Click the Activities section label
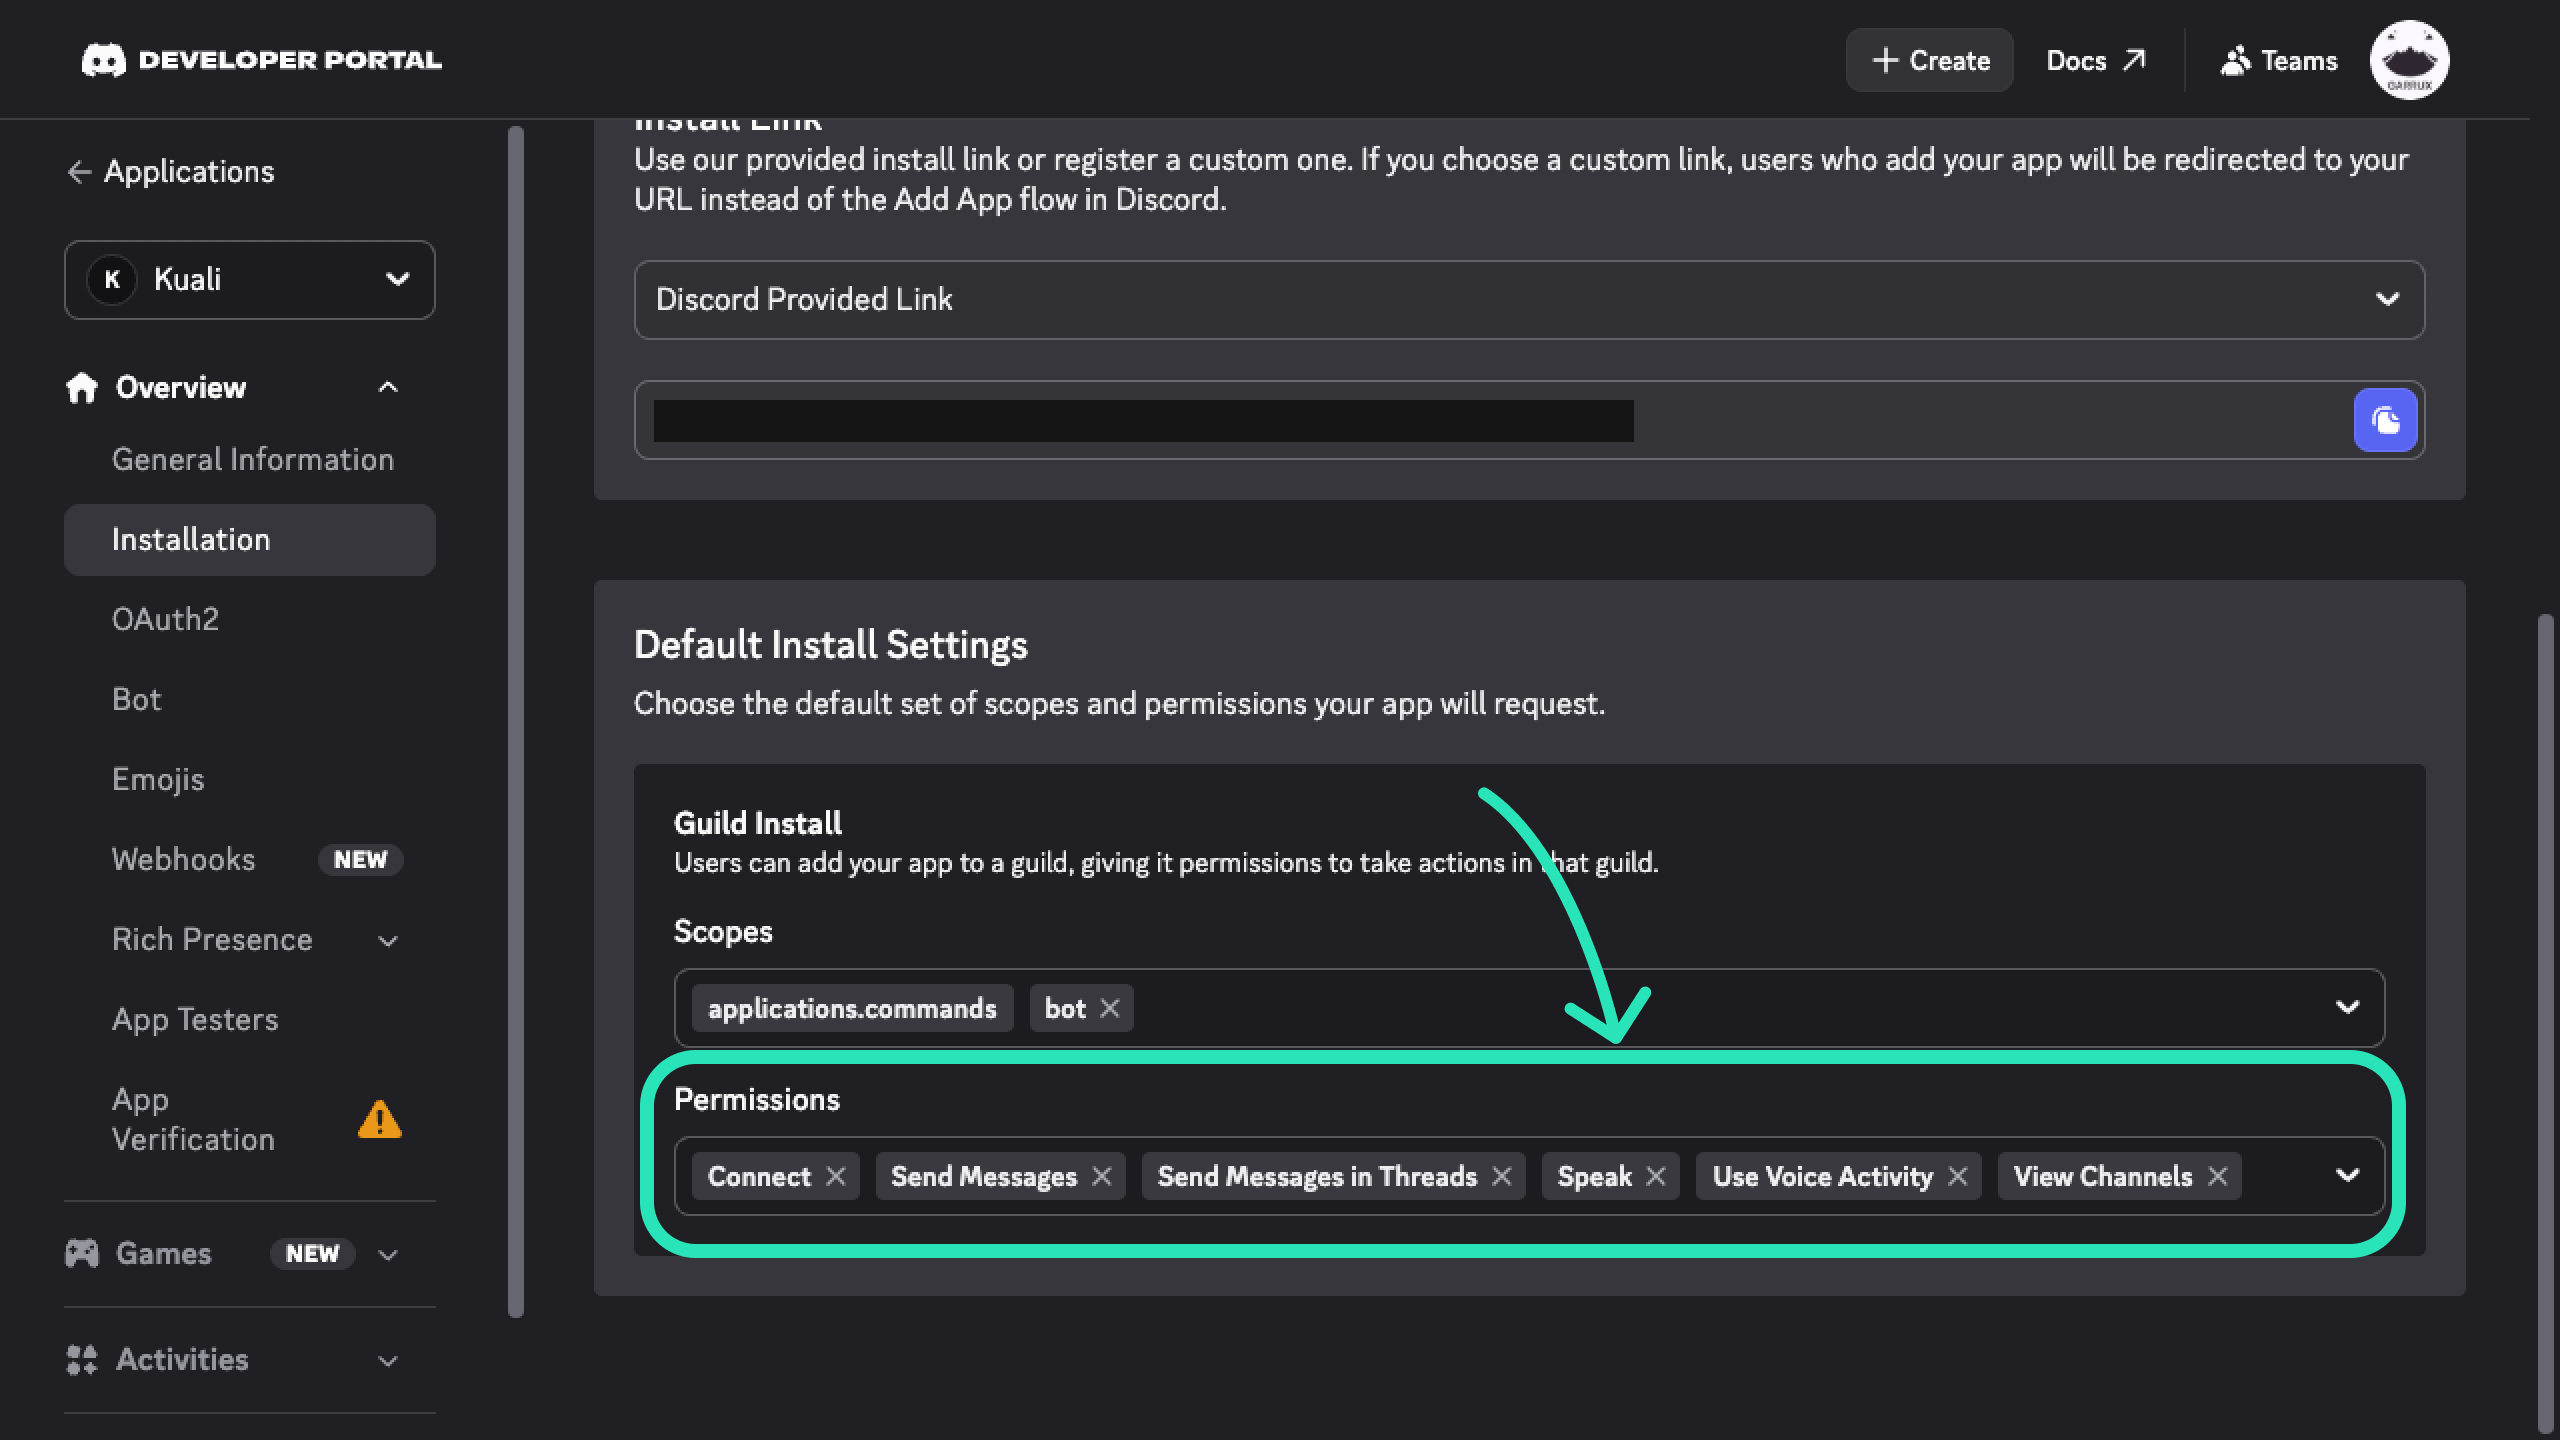This screenshot has height=1440, width=2560. (x=182, y=1359)
